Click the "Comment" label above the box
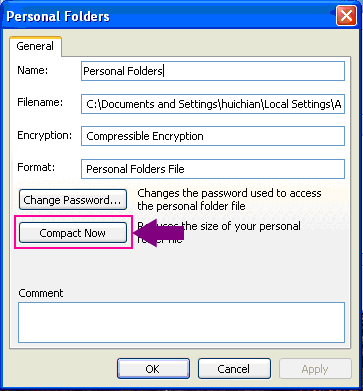The width and height of the screenshot is (363, 391). point(41,293)
